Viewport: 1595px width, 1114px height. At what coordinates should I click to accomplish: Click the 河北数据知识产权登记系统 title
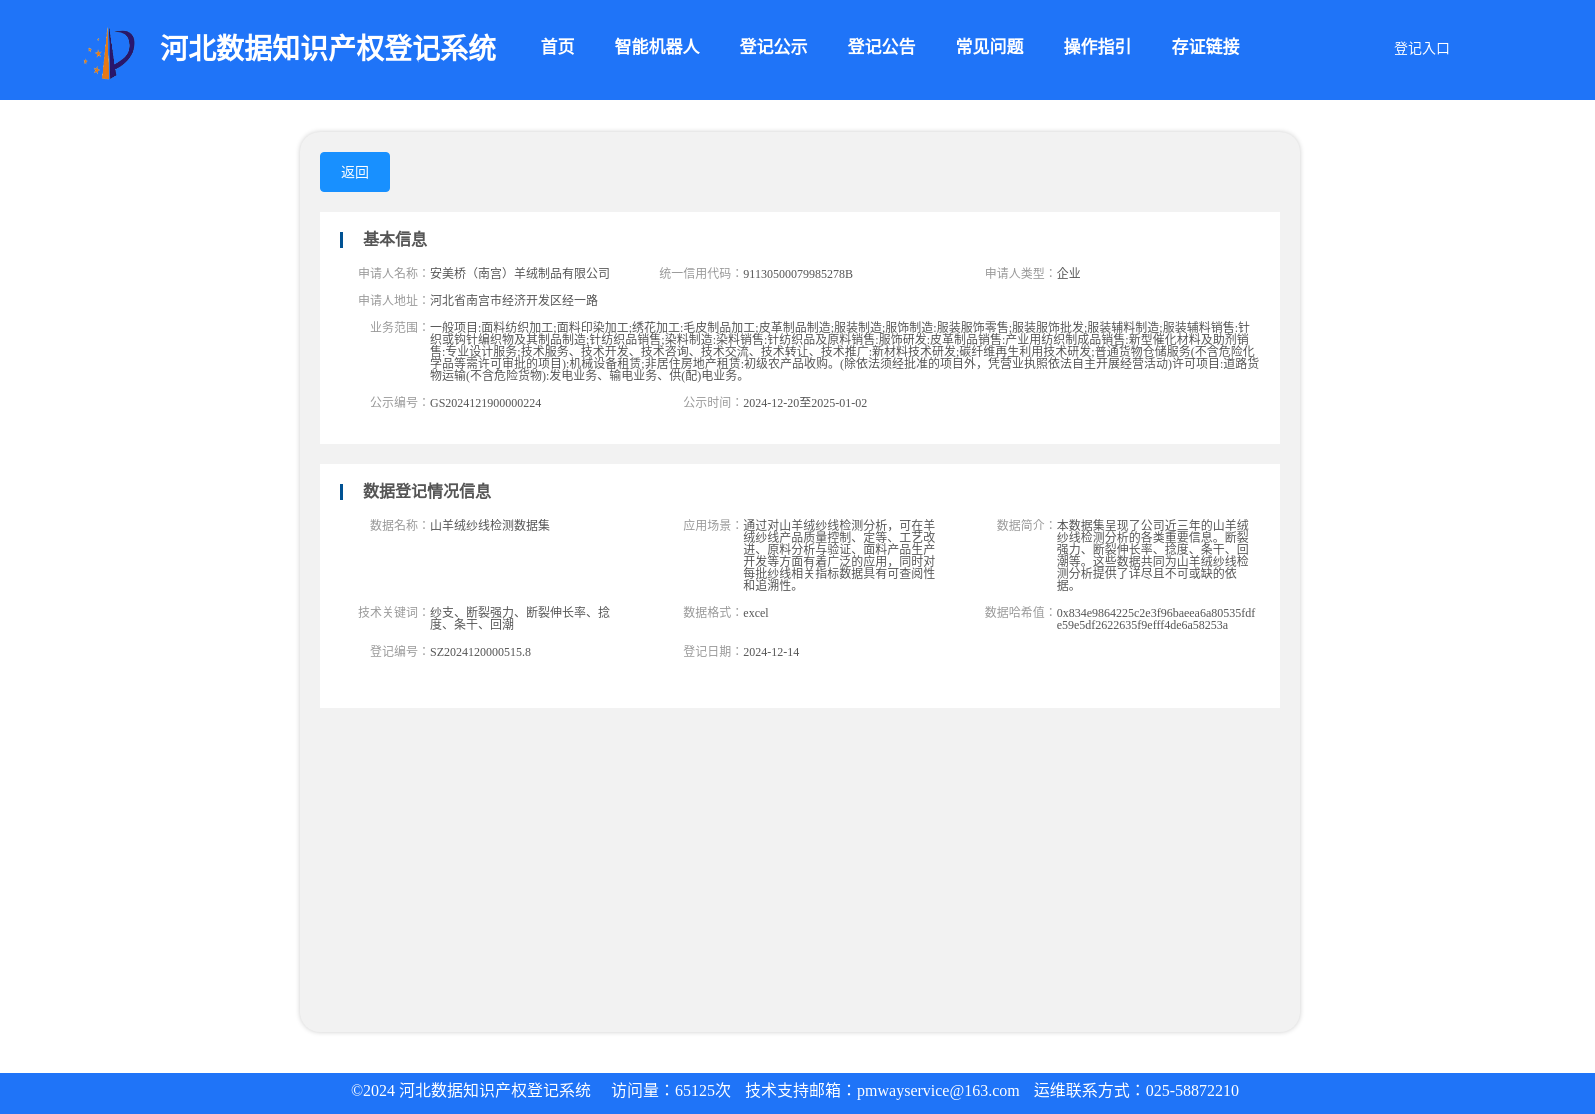point(328,48)
